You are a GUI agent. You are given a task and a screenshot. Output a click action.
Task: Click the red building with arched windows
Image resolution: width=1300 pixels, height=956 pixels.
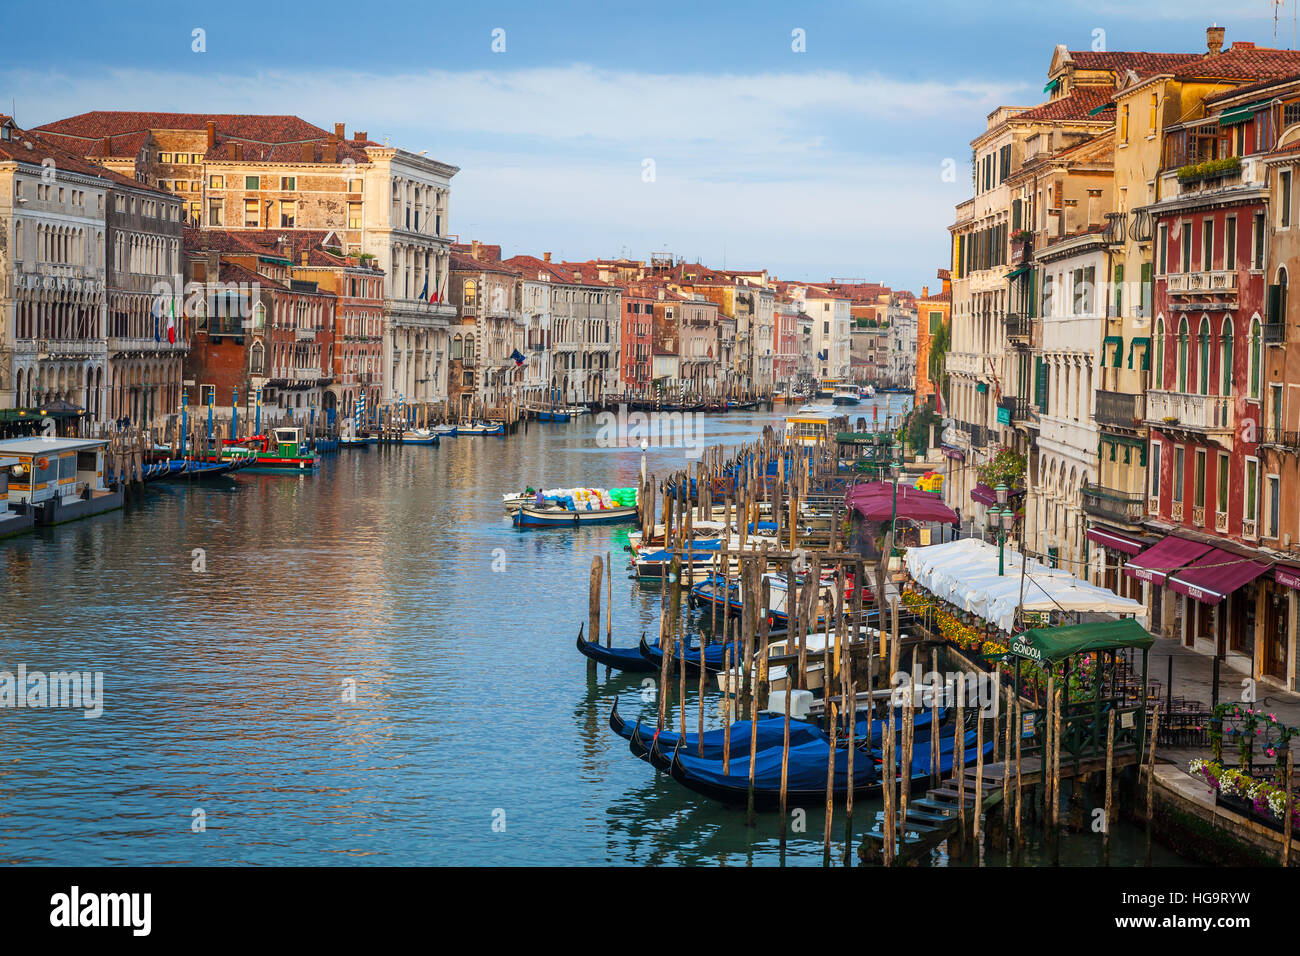point(1205,360)
